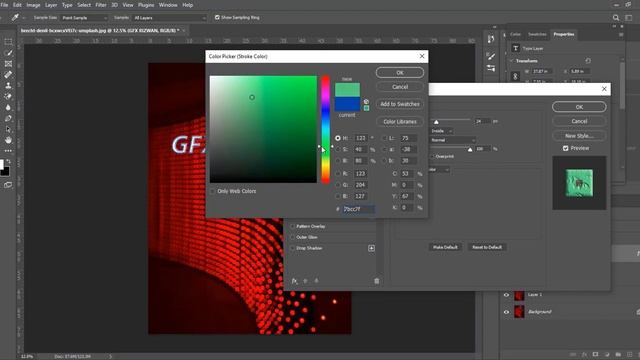Screen dimensions: 640x360
Task: Open the Window menu
Action: coord(168,5)
